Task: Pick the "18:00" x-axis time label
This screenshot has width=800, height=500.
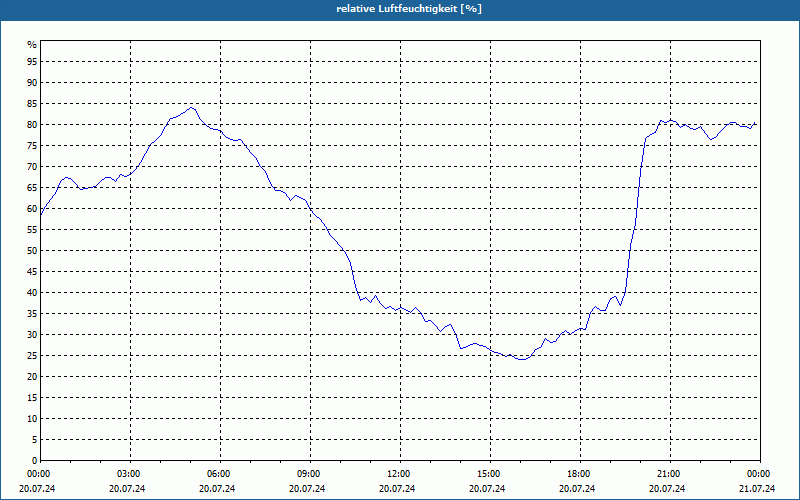Action: pos(578,474)
